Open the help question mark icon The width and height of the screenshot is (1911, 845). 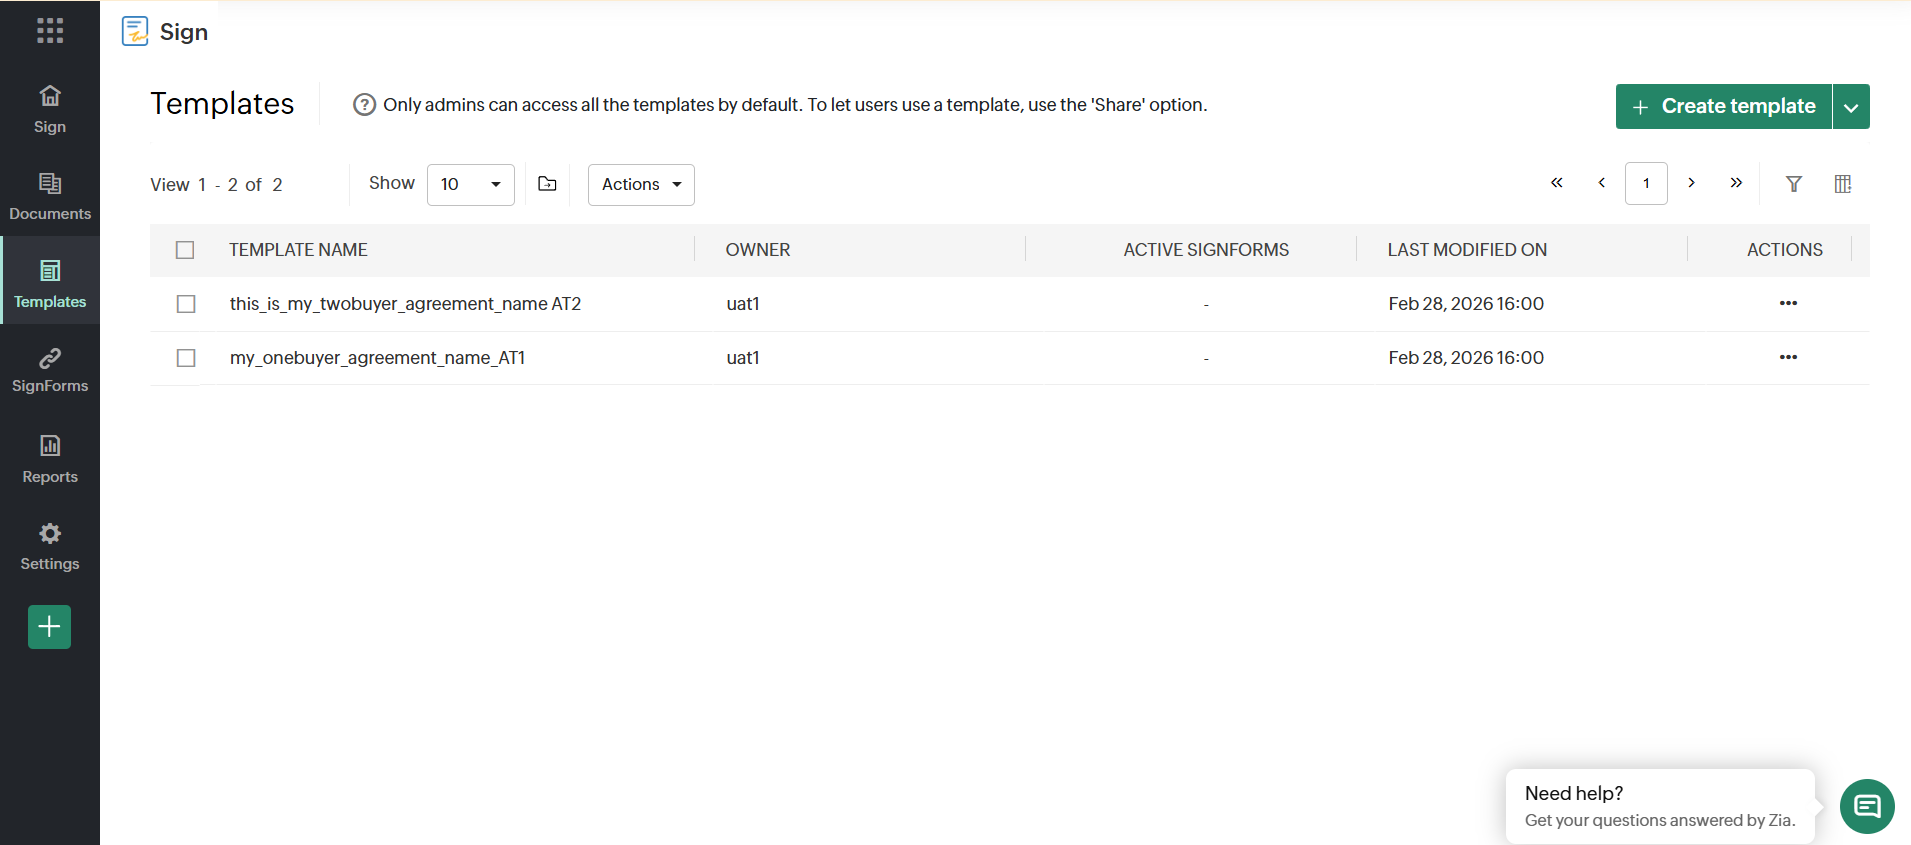[364, 105]
